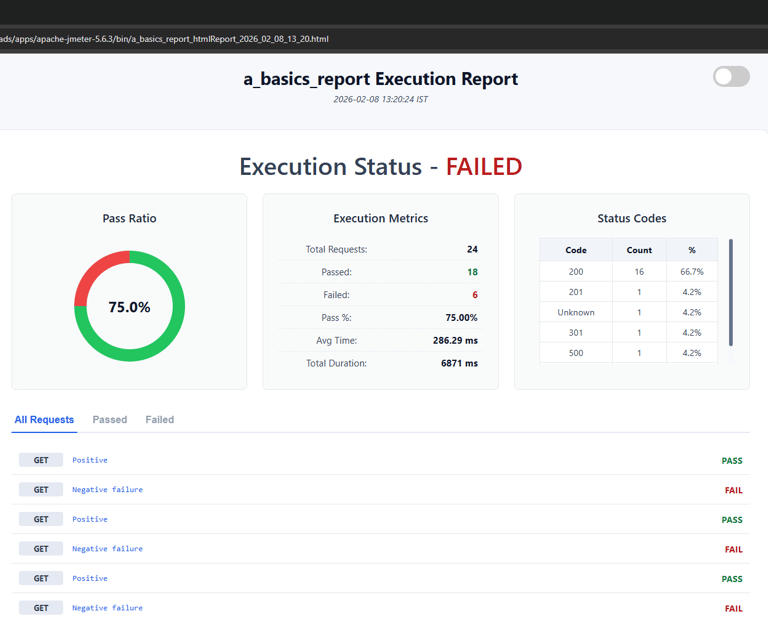
Task: Switch to the All Requests tab
Action: click(x=44, y=420)
